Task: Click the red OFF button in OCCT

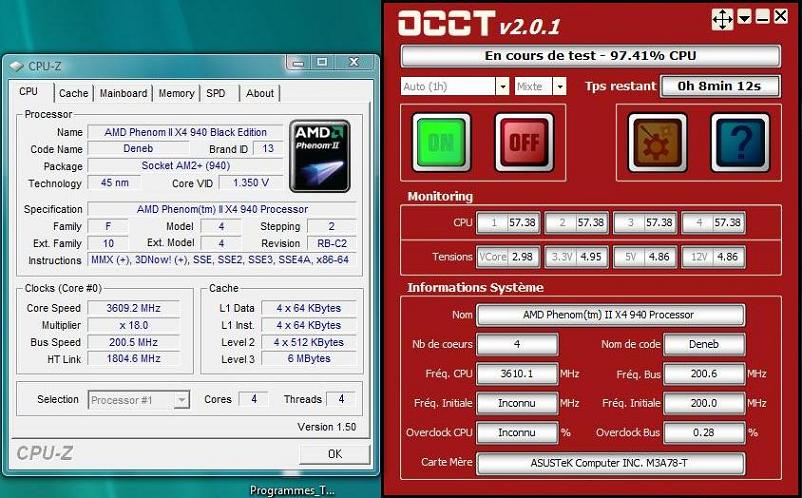Action: (524, 142)
